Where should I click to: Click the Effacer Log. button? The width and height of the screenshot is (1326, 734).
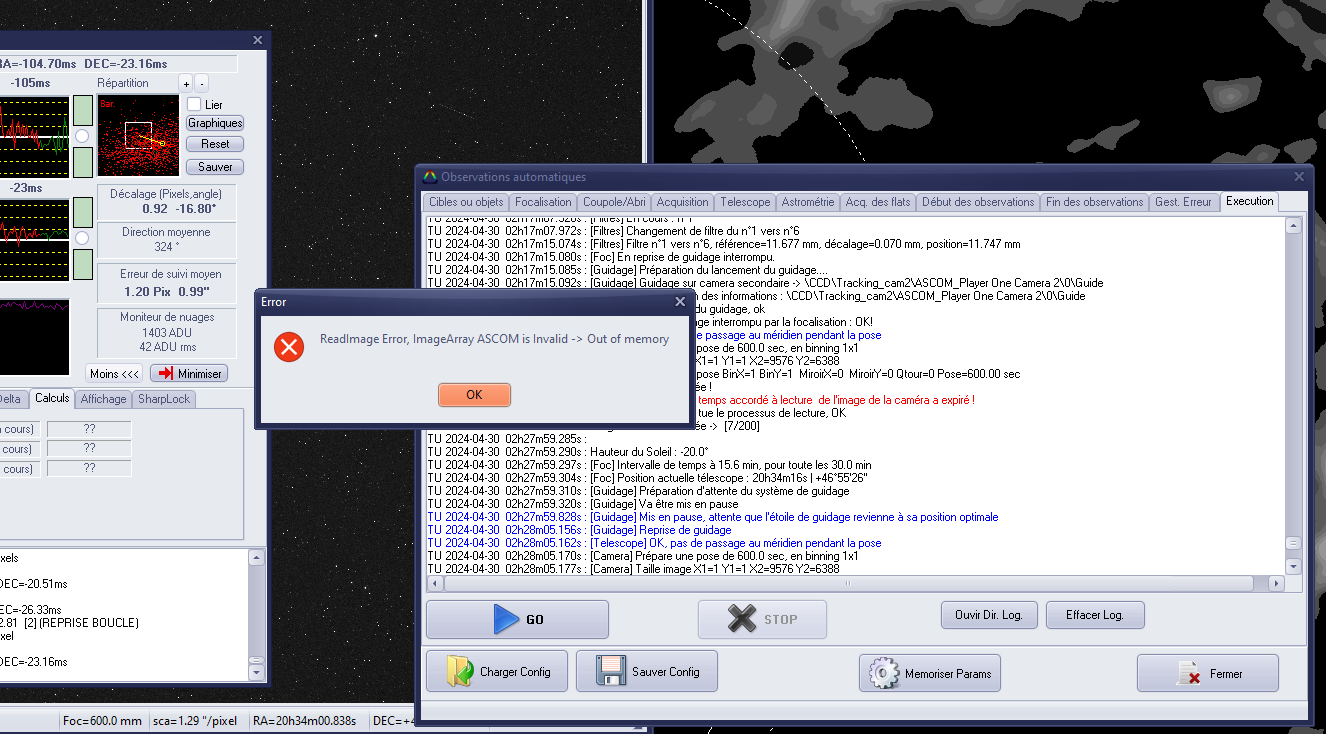pos(1094,615)
